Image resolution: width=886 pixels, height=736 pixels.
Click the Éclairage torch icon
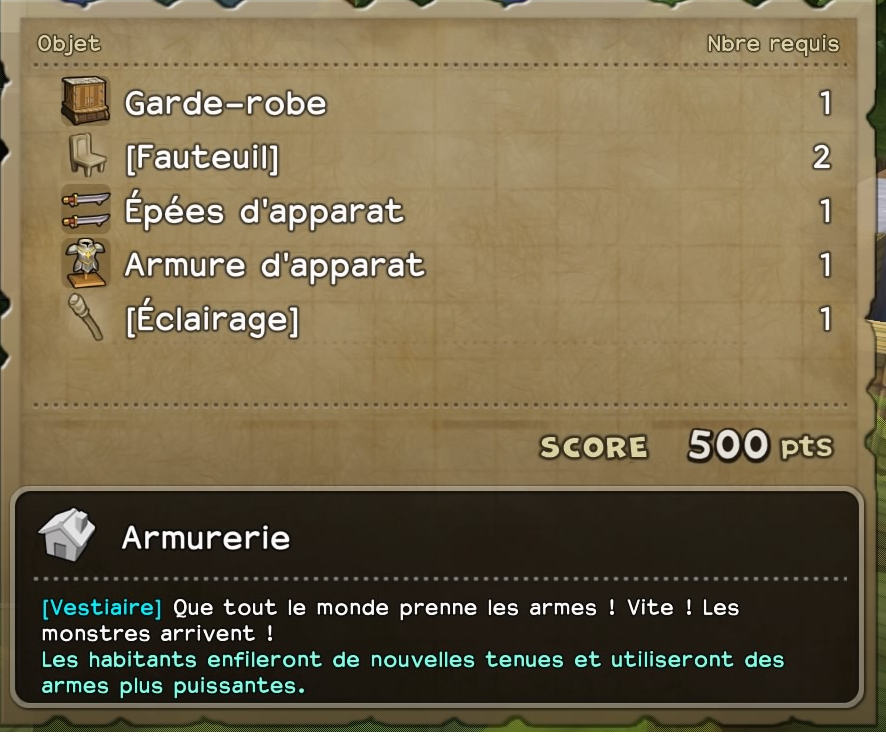coord(86,317)
